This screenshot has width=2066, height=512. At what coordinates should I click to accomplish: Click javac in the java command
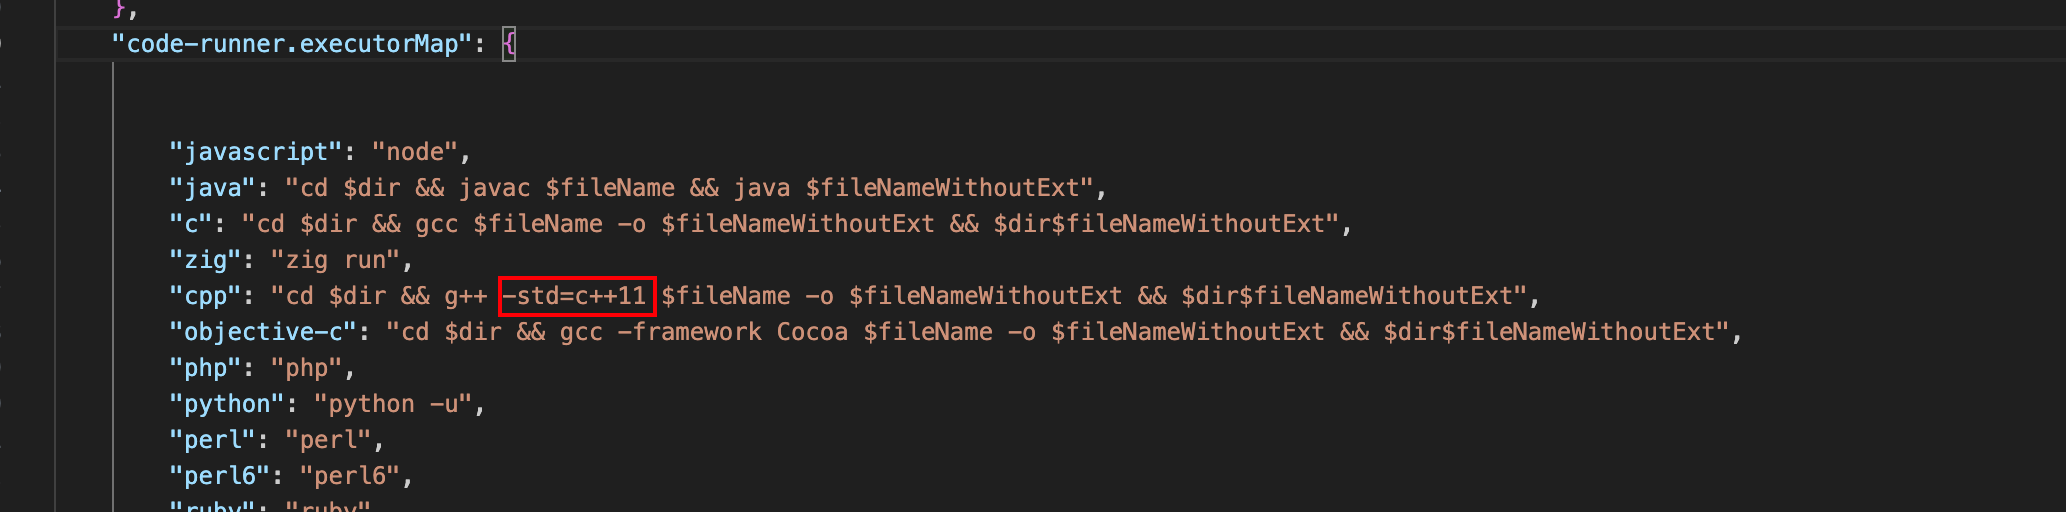pyautogui.click(x=495, y=188)
